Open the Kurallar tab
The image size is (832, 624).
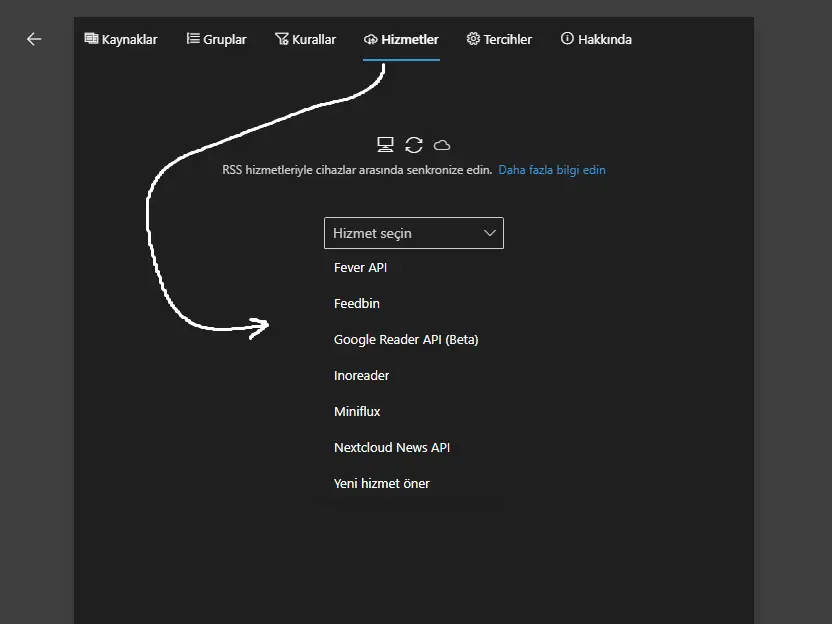click(x=306, y=39)
